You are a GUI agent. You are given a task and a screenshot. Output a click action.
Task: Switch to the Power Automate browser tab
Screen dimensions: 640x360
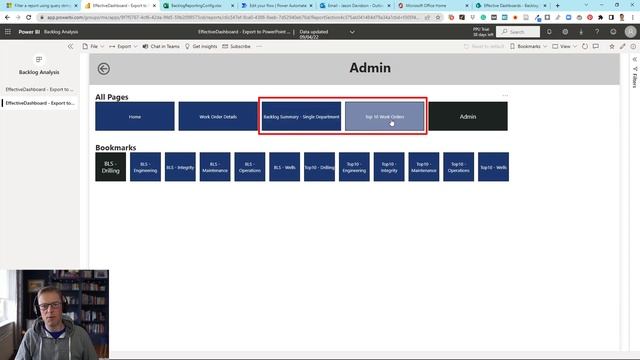click(277, 6)
